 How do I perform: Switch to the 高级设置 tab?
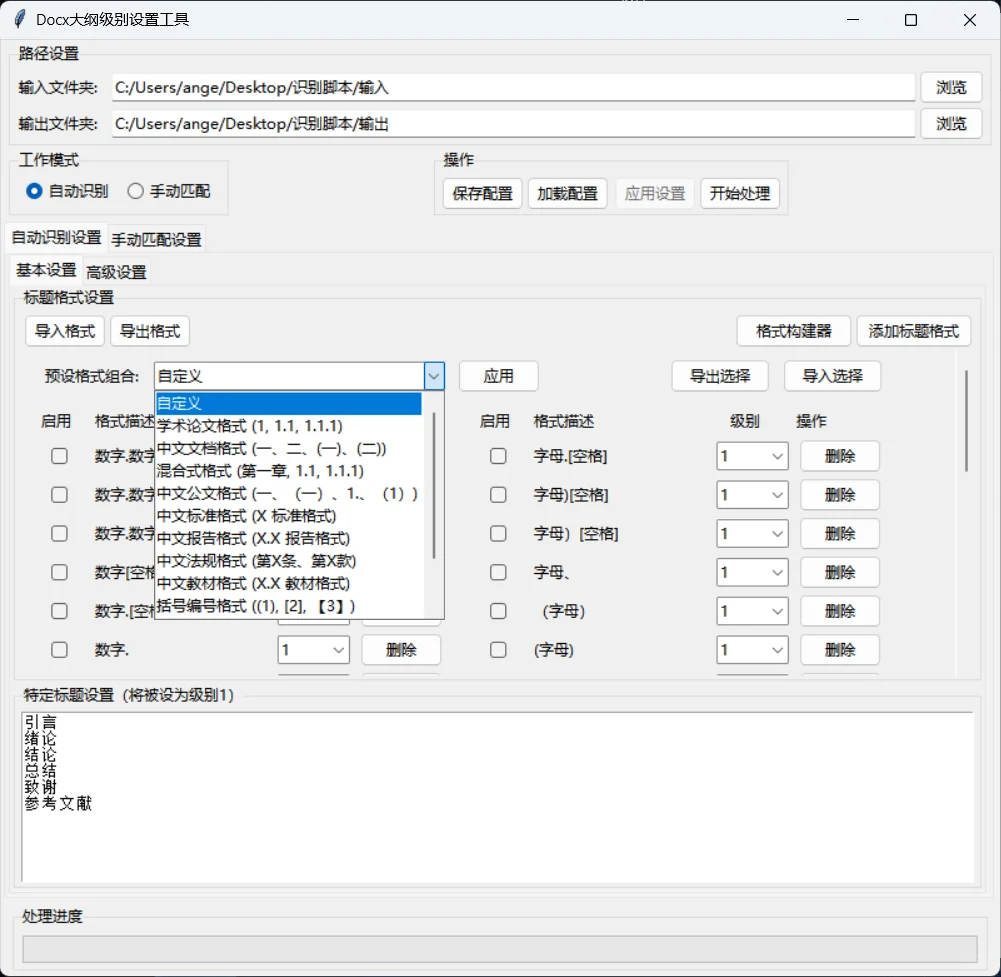(x=116, y=271)
